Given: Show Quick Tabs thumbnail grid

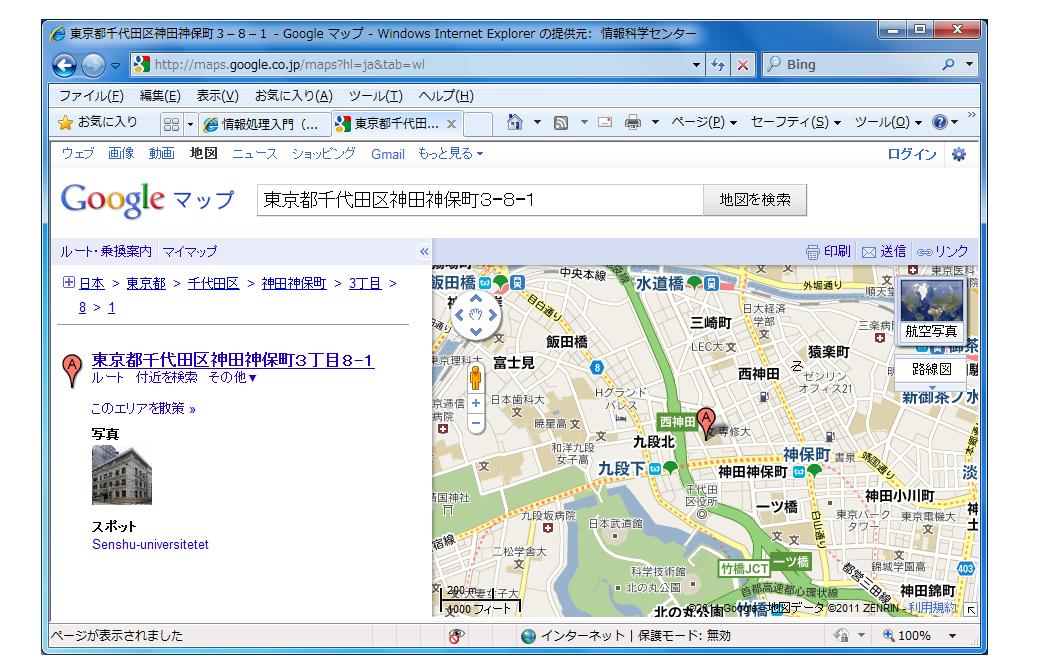Looking at the screenshot, I should point(171,124).
